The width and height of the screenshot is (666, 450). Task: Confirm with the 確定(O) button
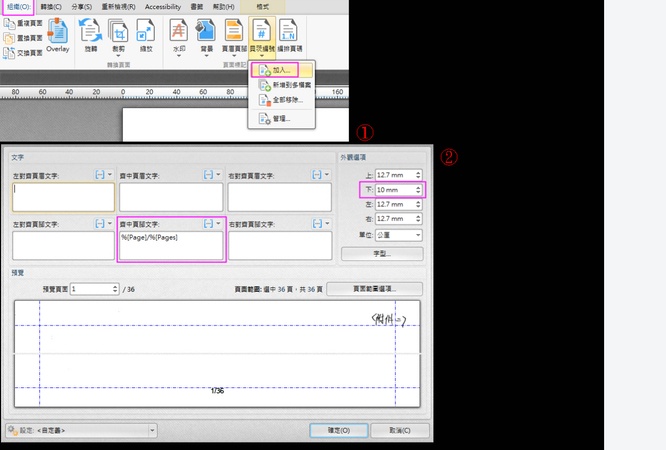pyautogui.click(x=339, y=430)
